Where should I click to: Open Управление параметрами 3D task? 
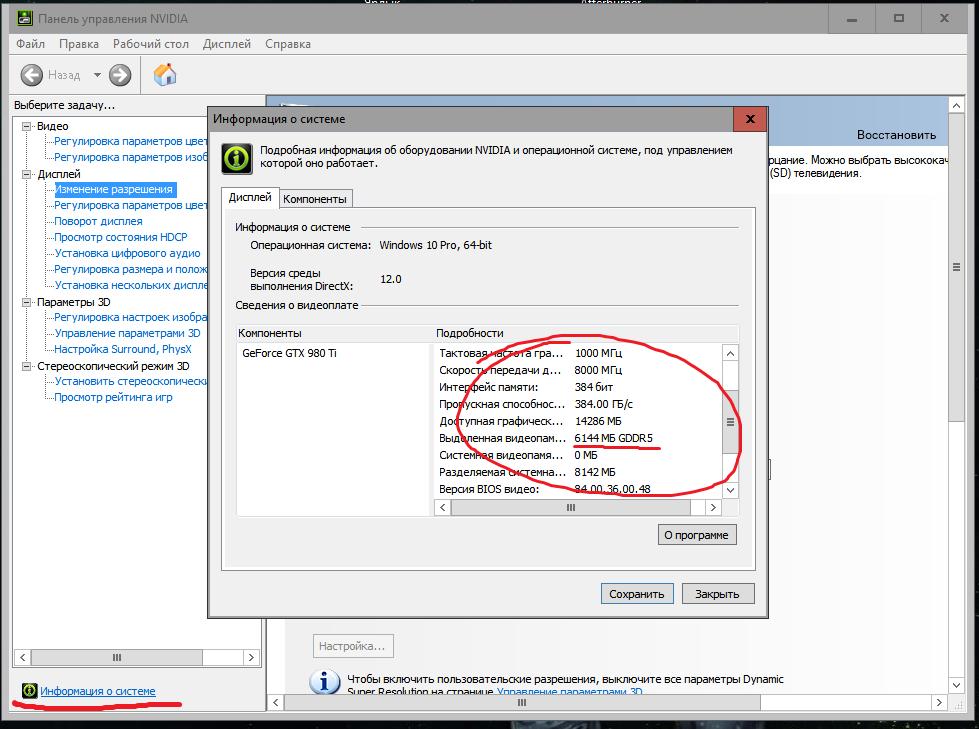click(x=127, y=333)
